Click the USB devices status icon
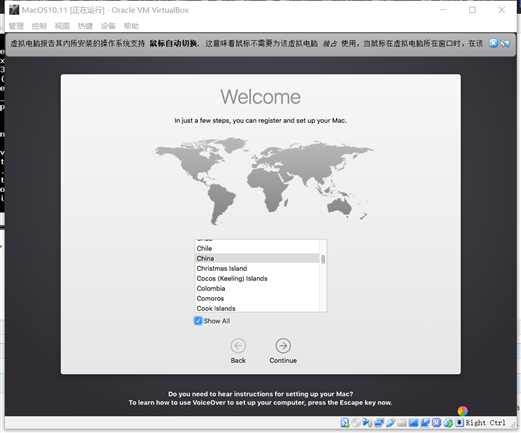 pos(390,423)
